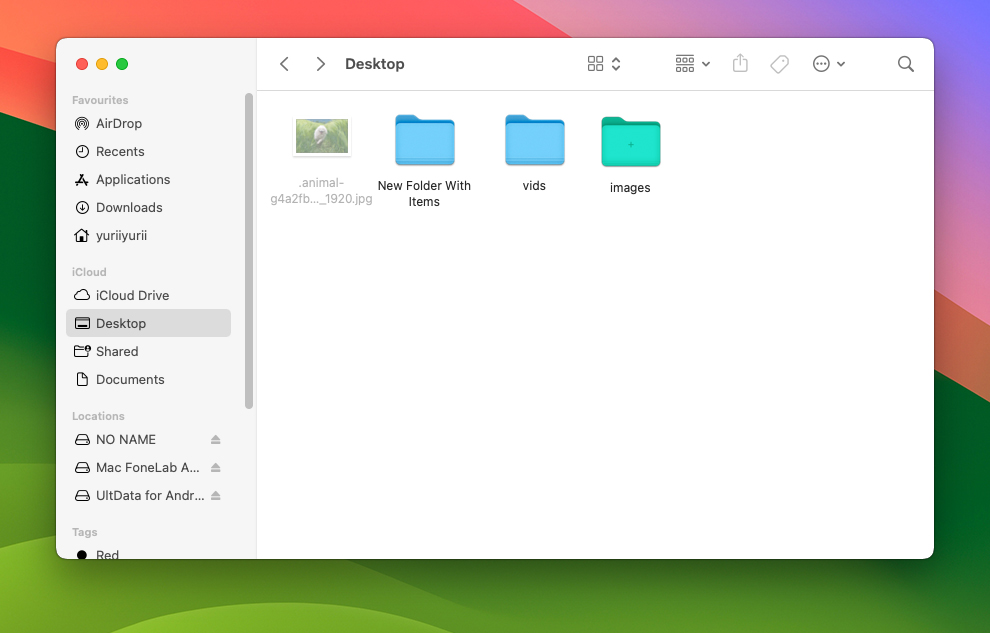The width and height of the screenshot is (990, 633).
Task: Open the More actions ellipsis icon
Action: click(821, 64)
